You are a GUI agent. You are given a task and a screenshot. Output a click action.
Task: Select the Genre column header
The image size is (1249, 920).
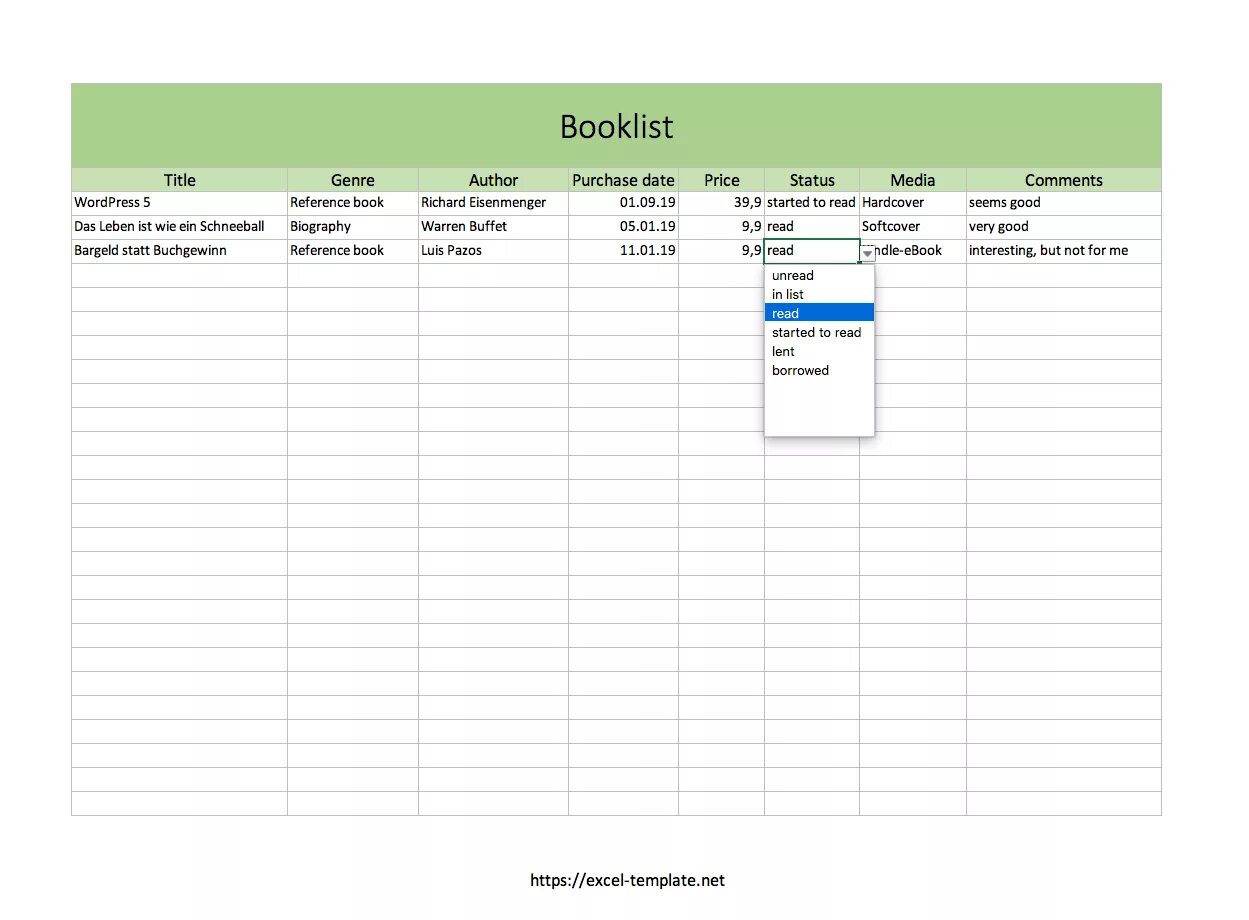[x=353, y=180]
